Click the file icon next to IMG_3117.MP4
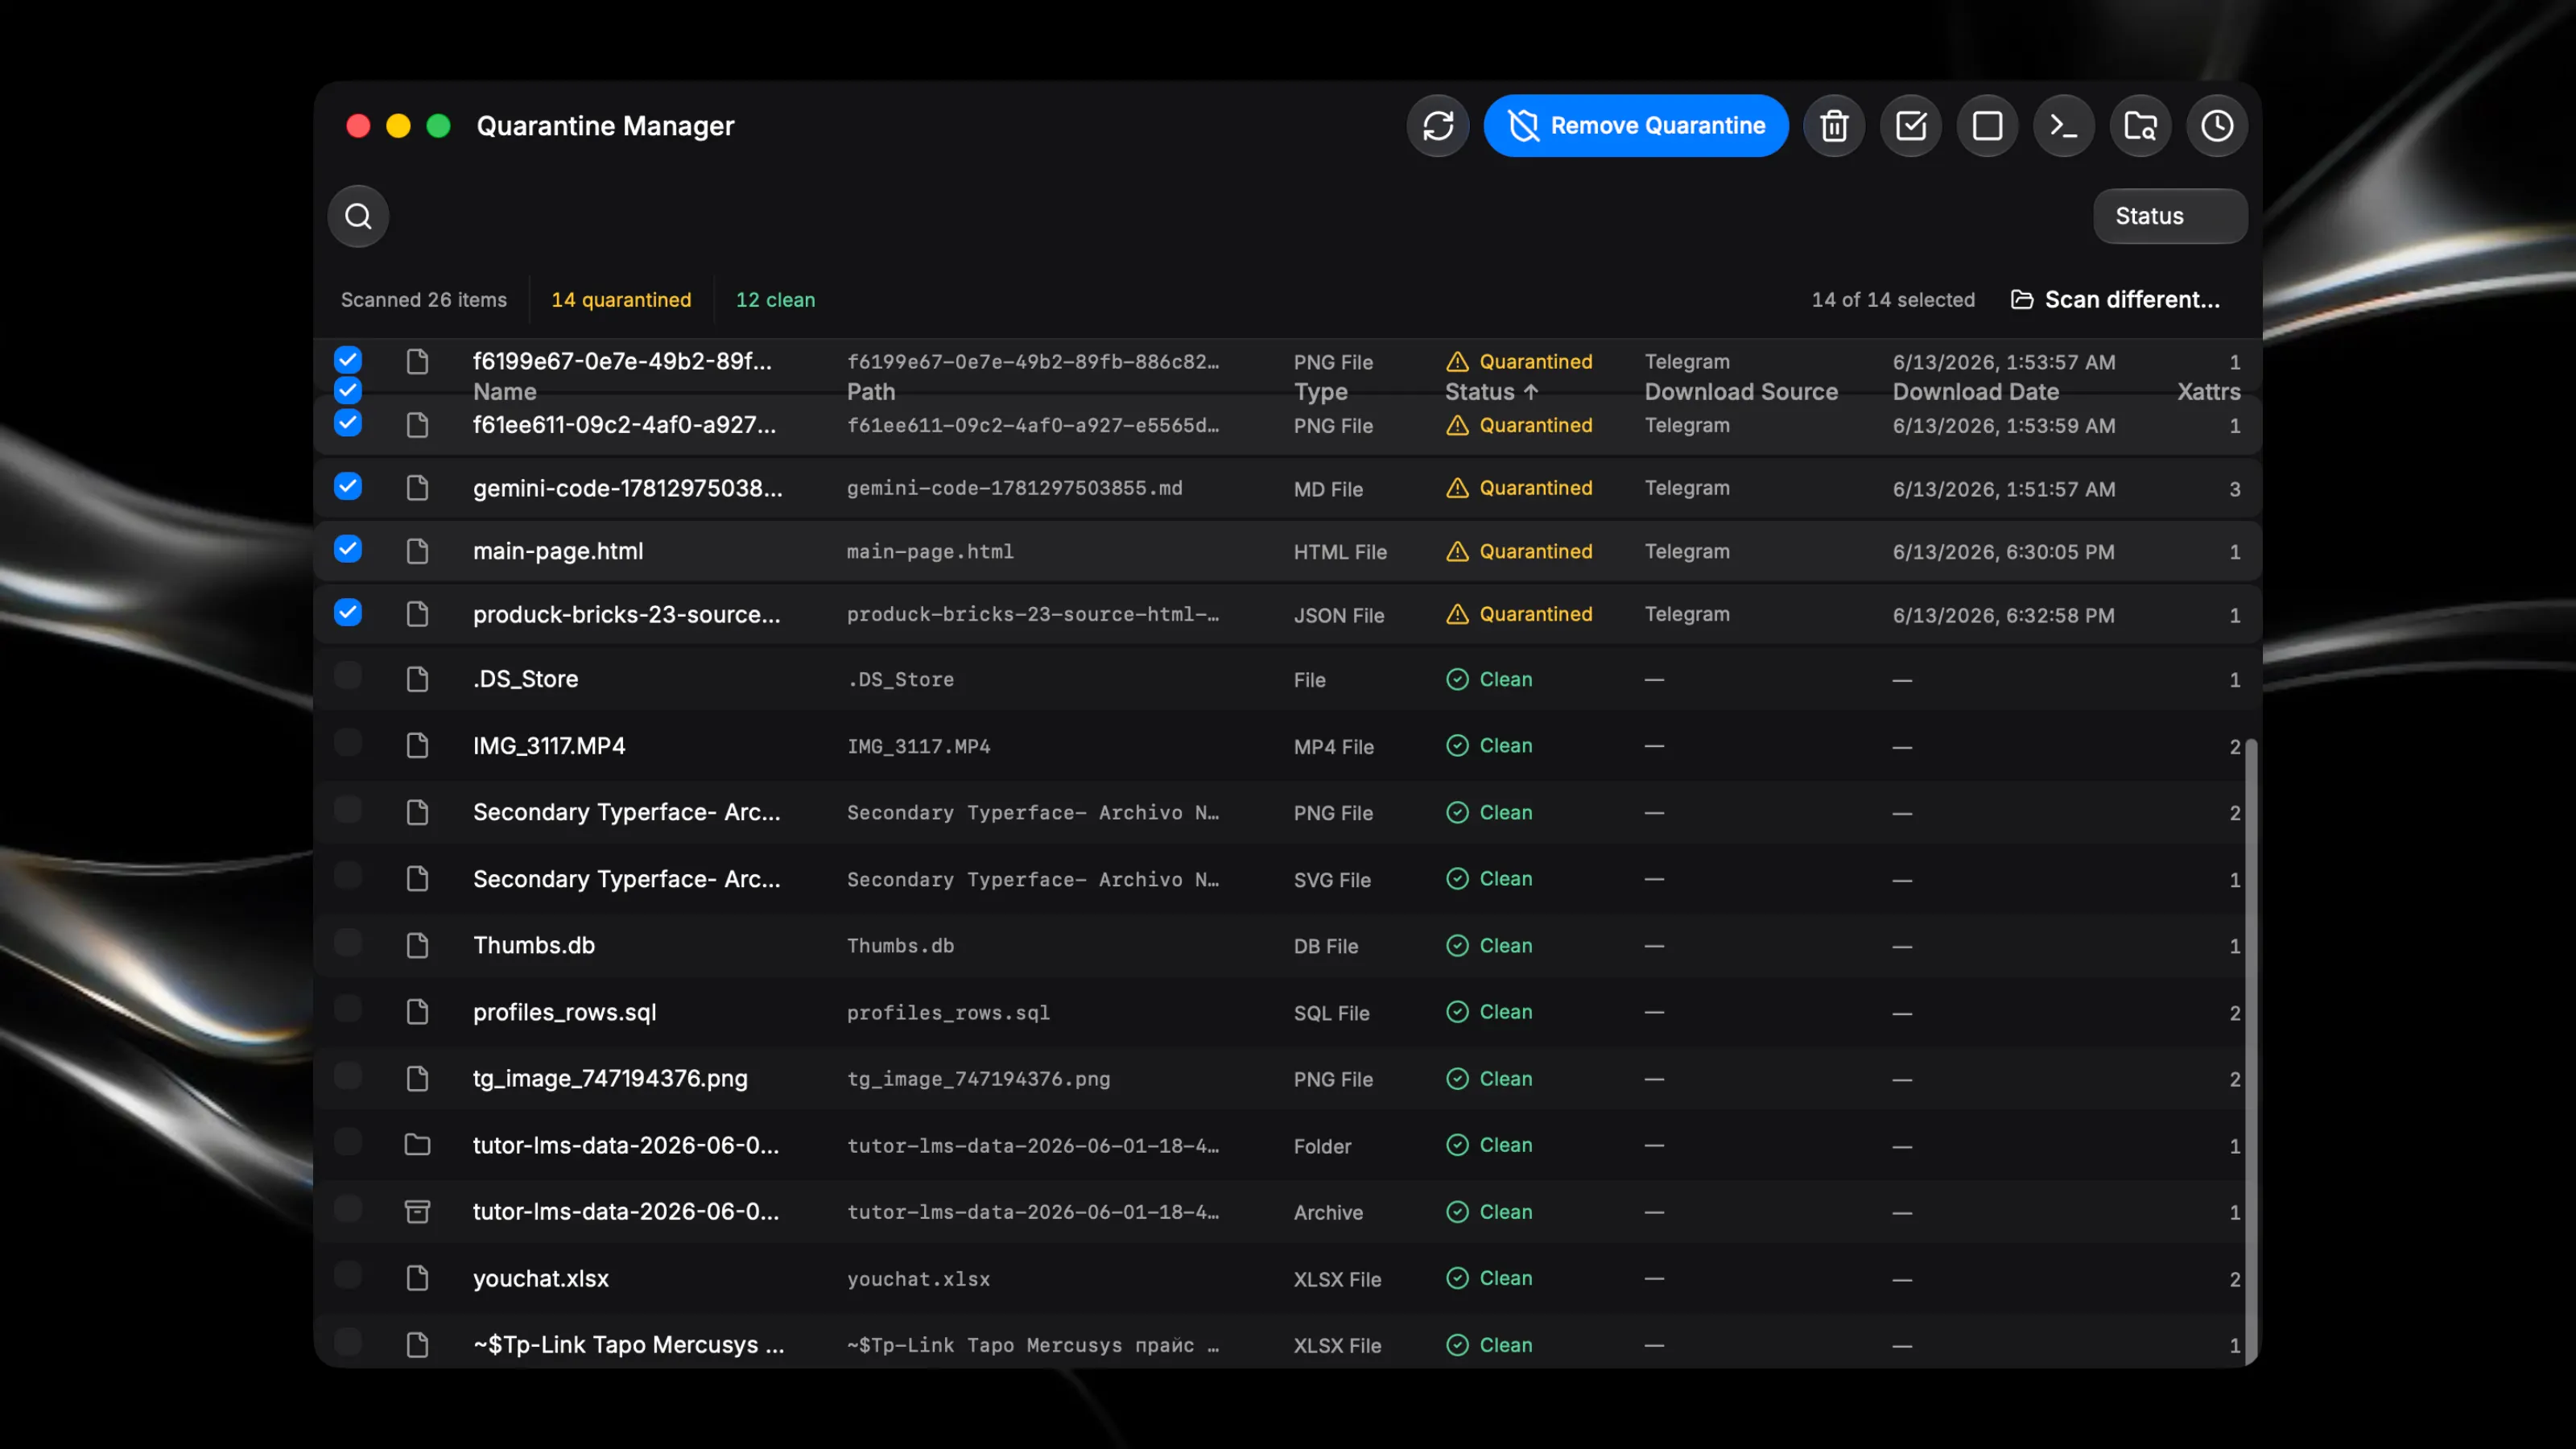 pyautogui.click(x=417, y=746)
